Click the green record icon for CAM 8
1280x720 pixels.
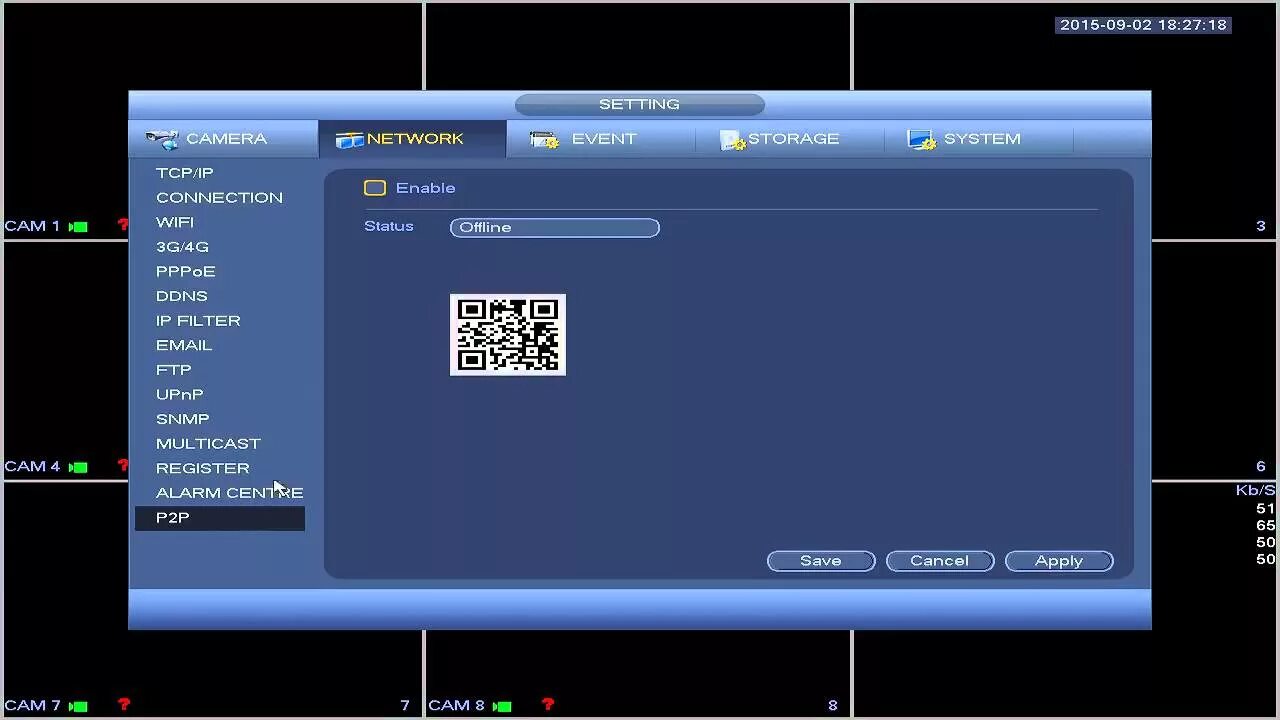point(502,706)
